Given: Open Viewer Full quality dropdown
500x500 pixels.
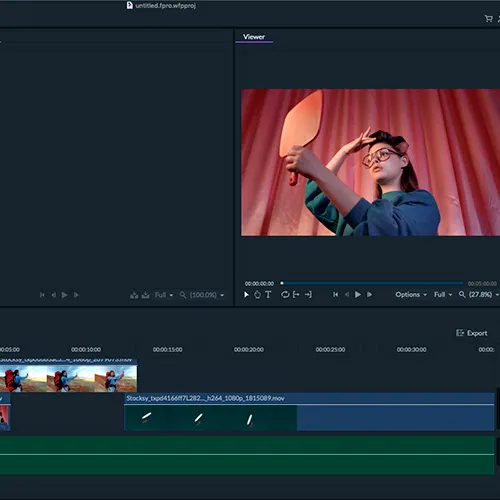Looking at the screenshot, I should 443,295.
